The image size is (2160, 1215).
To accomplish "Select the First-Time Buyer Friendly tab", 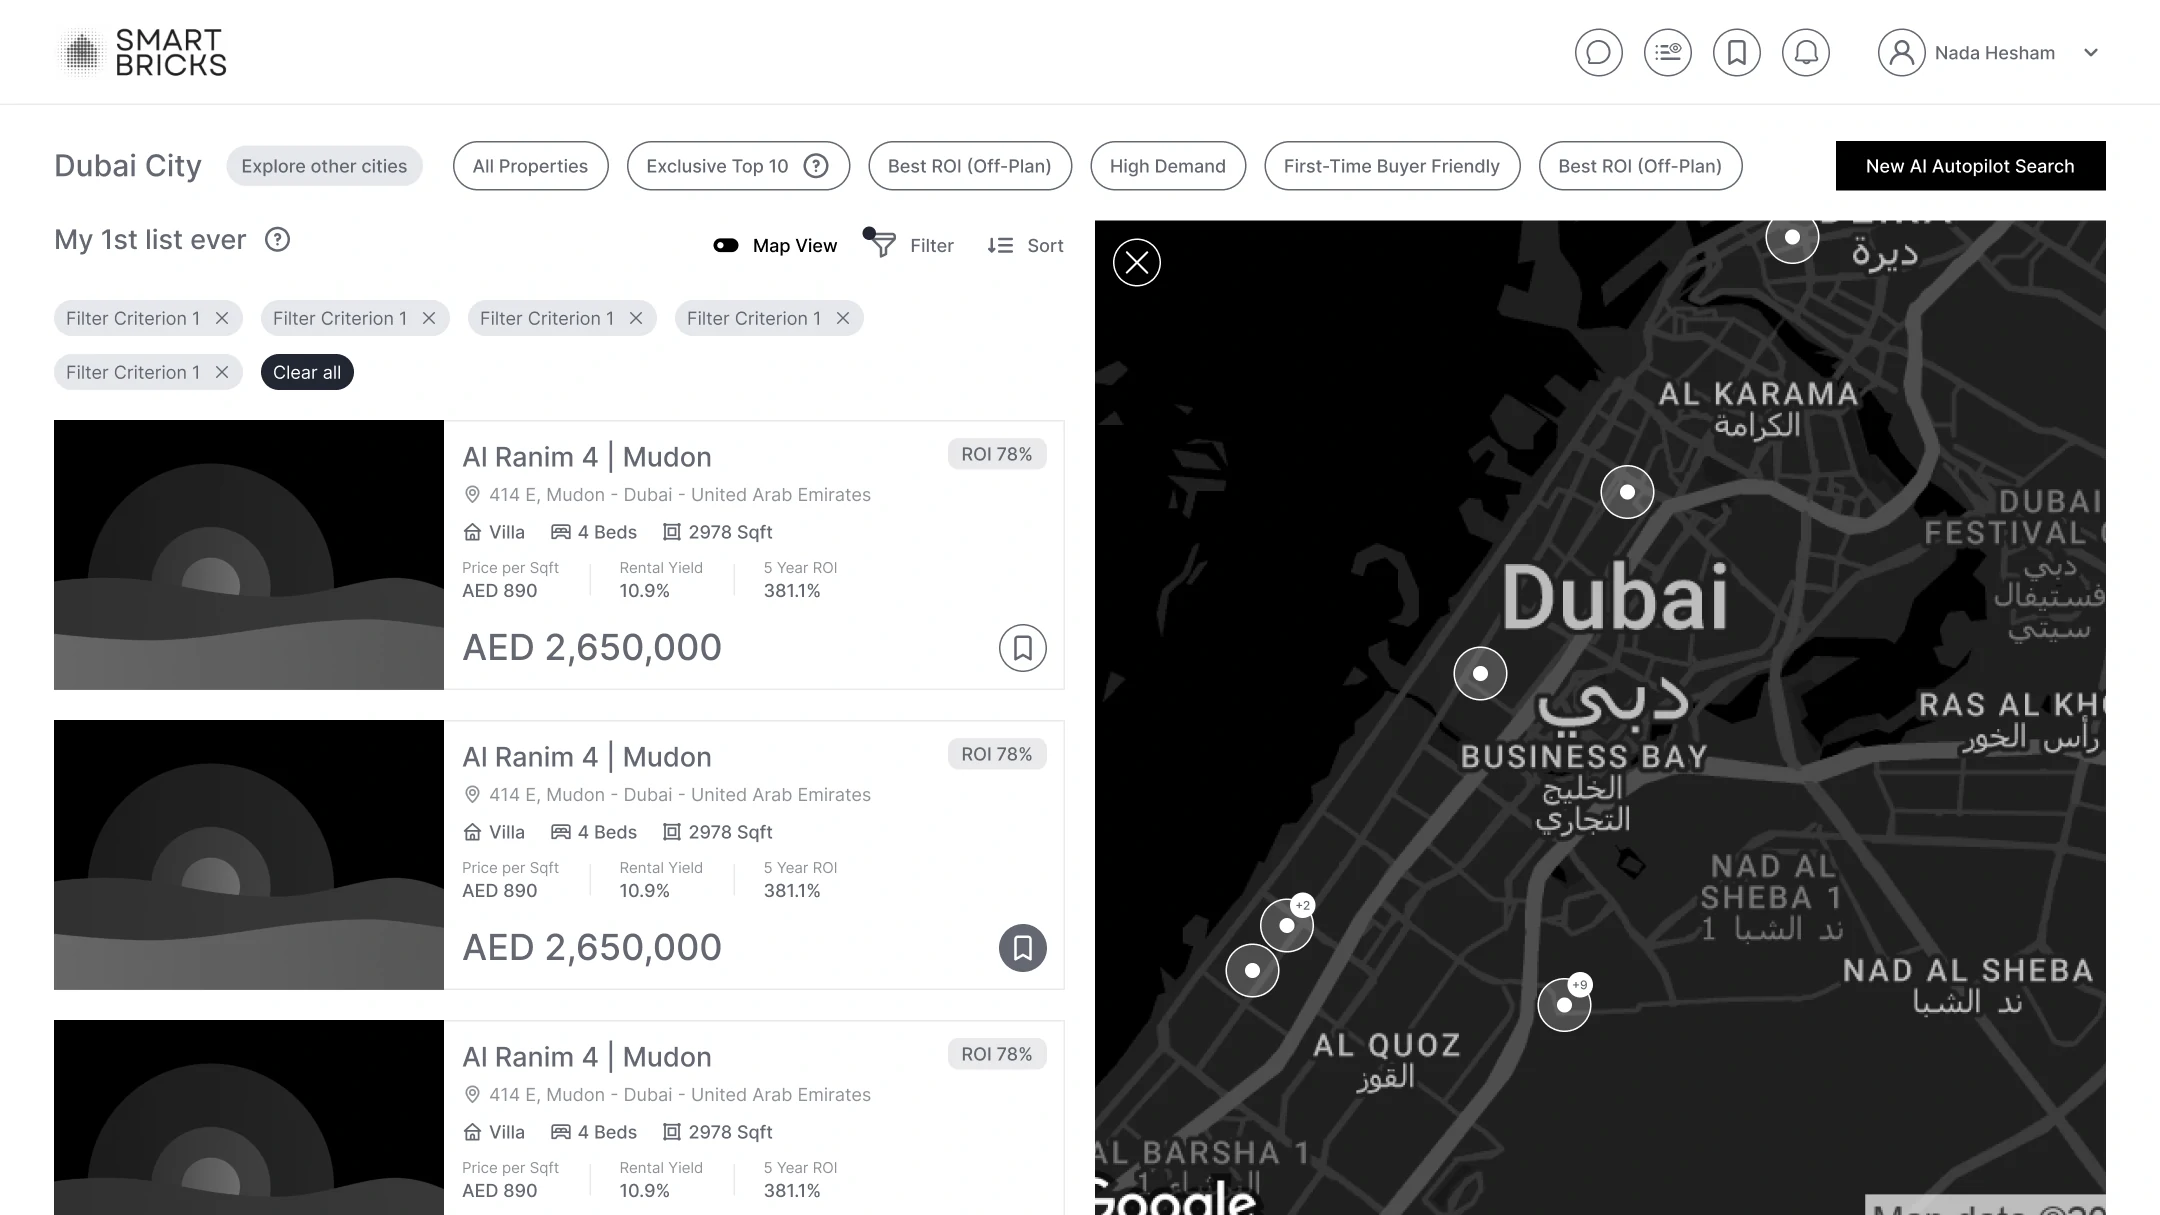I will pyautogui.click(x=1392, y=166).
